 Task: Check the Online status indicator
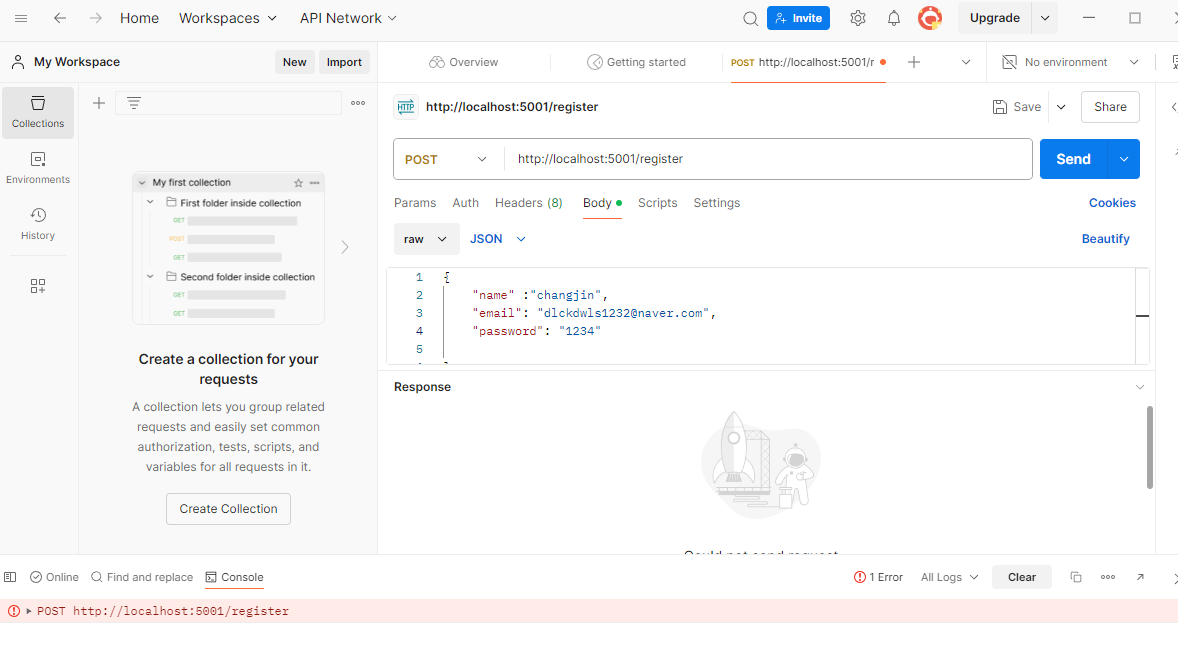click(54, 577)
